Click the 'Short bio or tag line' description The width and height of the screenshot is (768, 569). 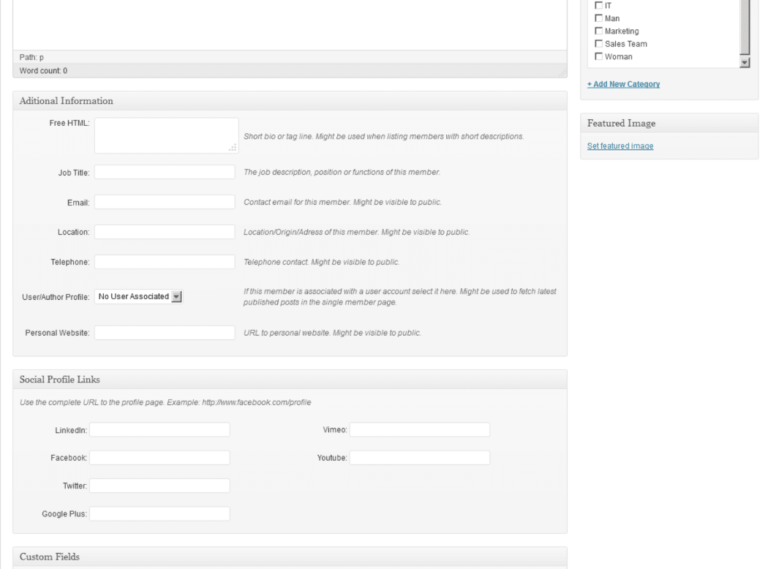coord(384,137)
